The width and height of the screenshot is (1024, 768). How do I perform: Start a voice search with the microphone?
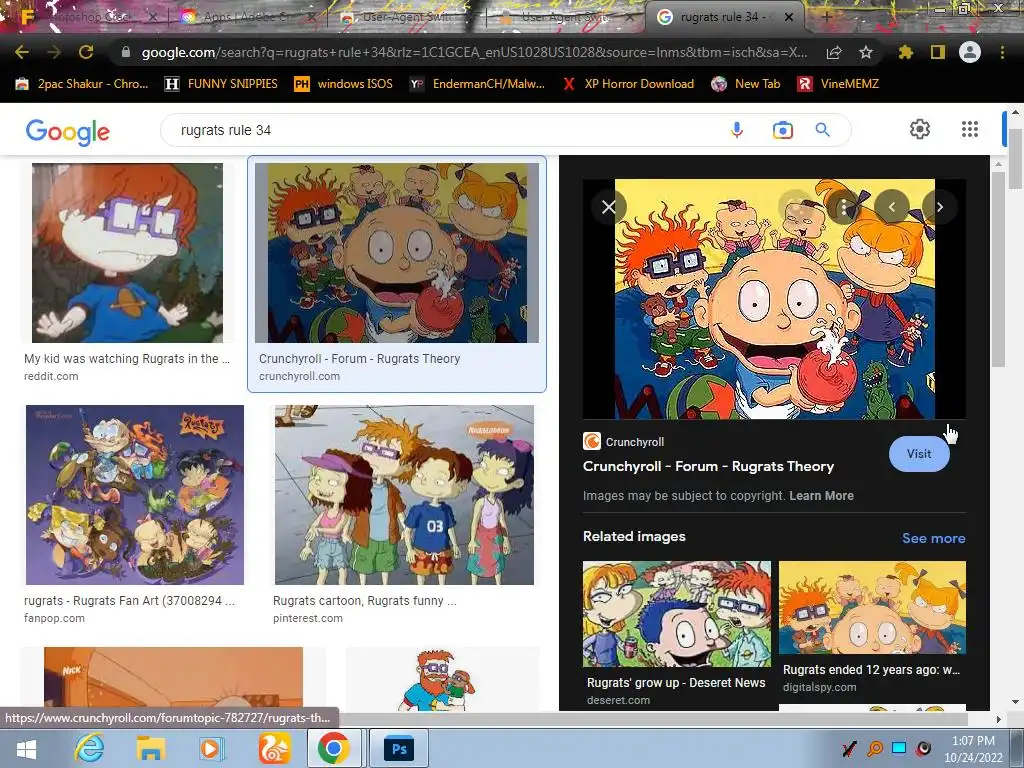coord(737,130)
